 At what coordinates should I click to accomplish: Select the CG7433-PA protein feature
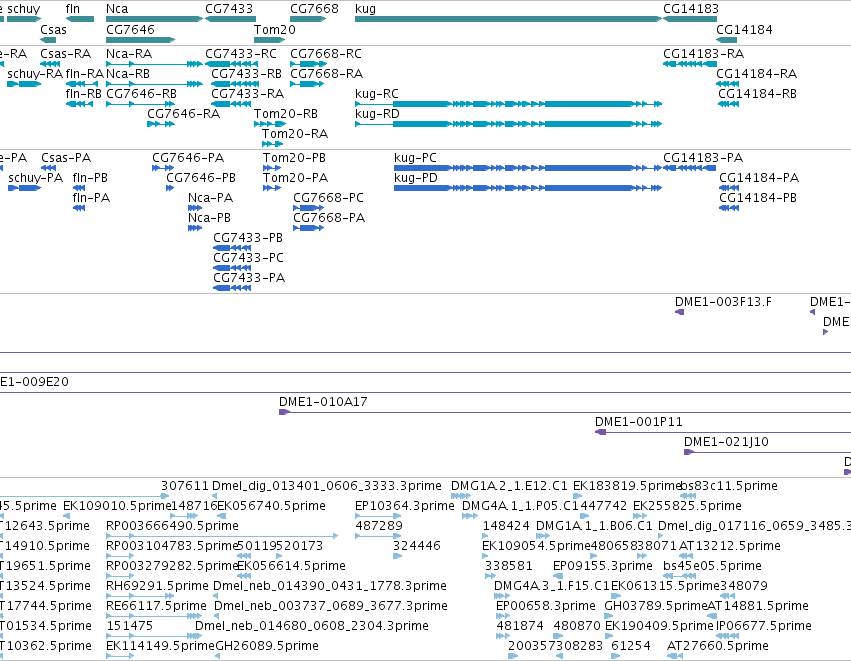[x=232, y=288]
